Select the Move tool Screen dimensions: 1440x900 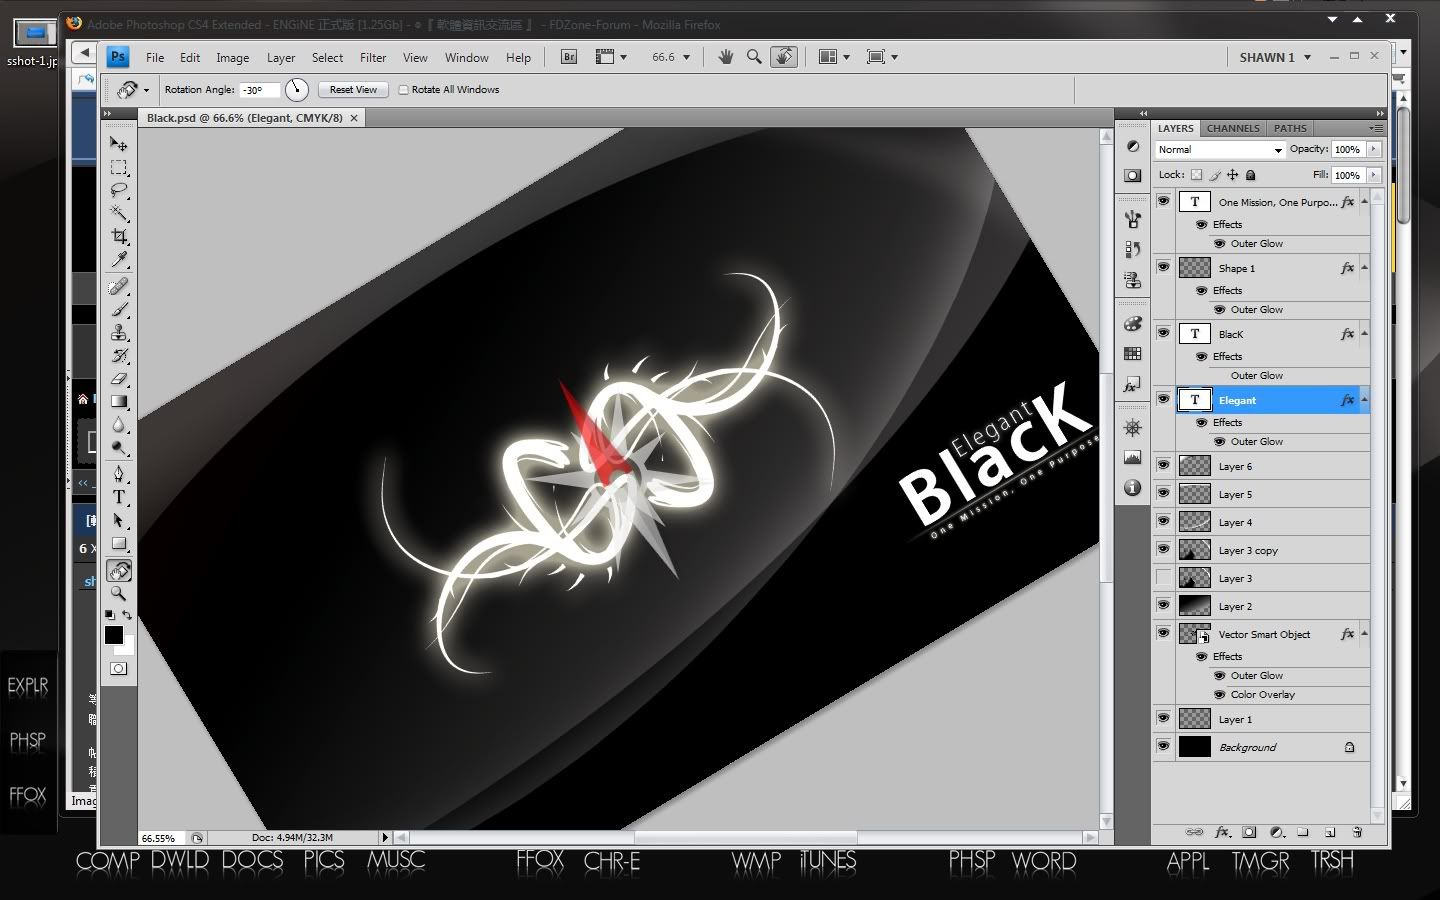pos(119,144)
